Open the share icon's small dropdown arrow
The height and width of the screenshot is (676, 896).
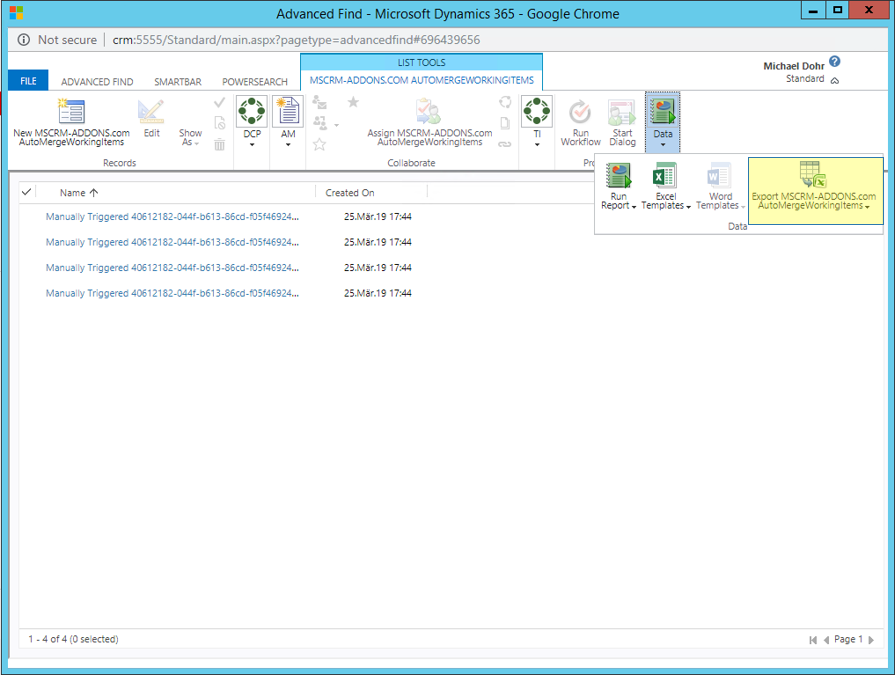(x=337, y=125)
